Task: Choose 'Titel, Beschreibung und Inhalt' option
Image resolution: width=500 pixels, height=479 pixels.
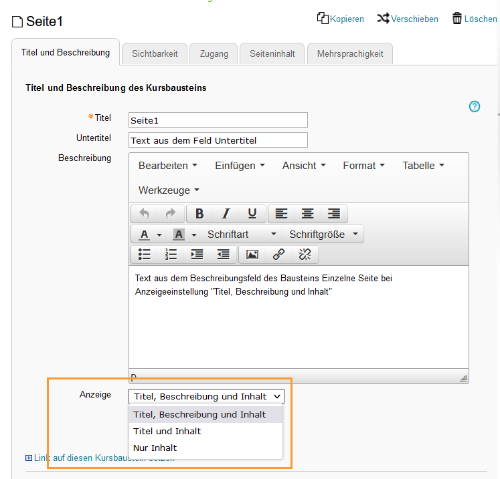Action: pyautogui.click(x=205, y=414)
